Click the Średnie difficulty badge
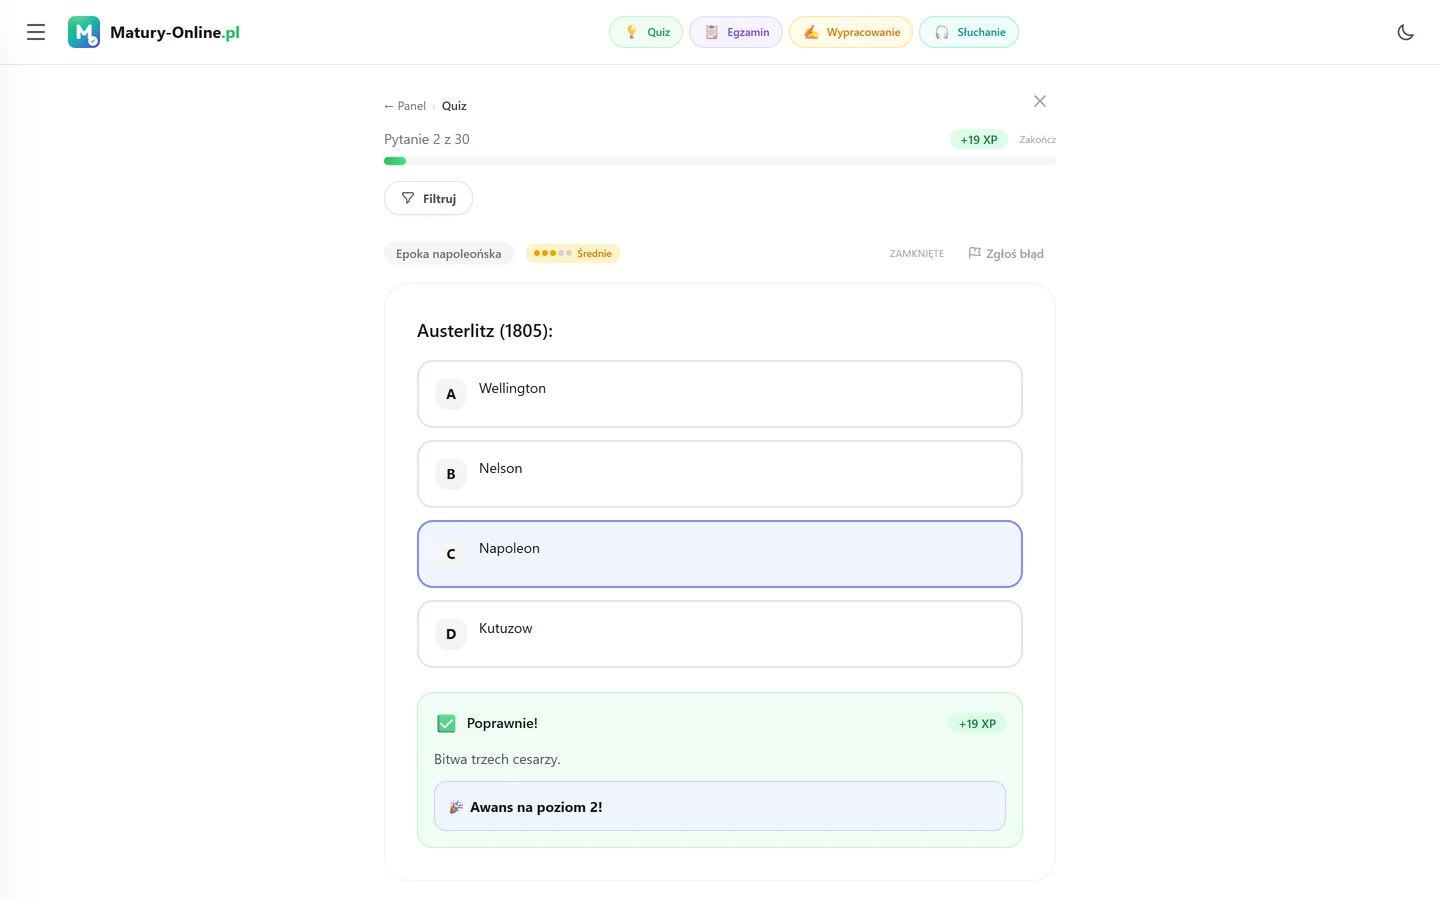The width and height of the screenshot is (1440, 900). tap(573, 254)
